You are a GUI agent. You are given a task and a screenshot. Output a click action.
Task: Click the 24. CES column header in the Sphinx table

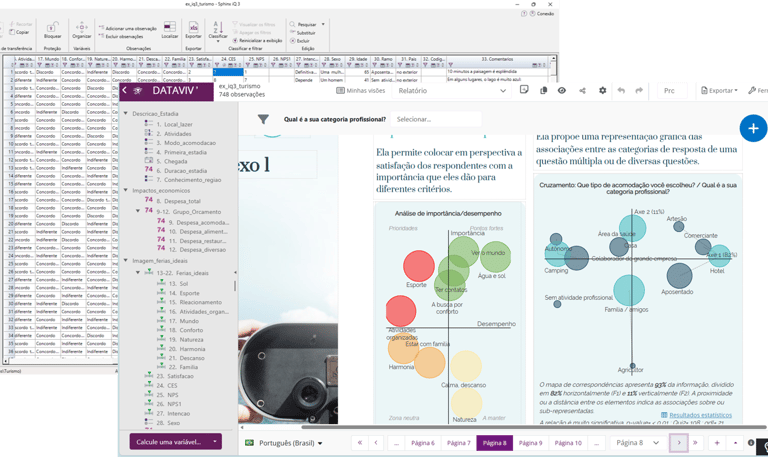point(228,59)
